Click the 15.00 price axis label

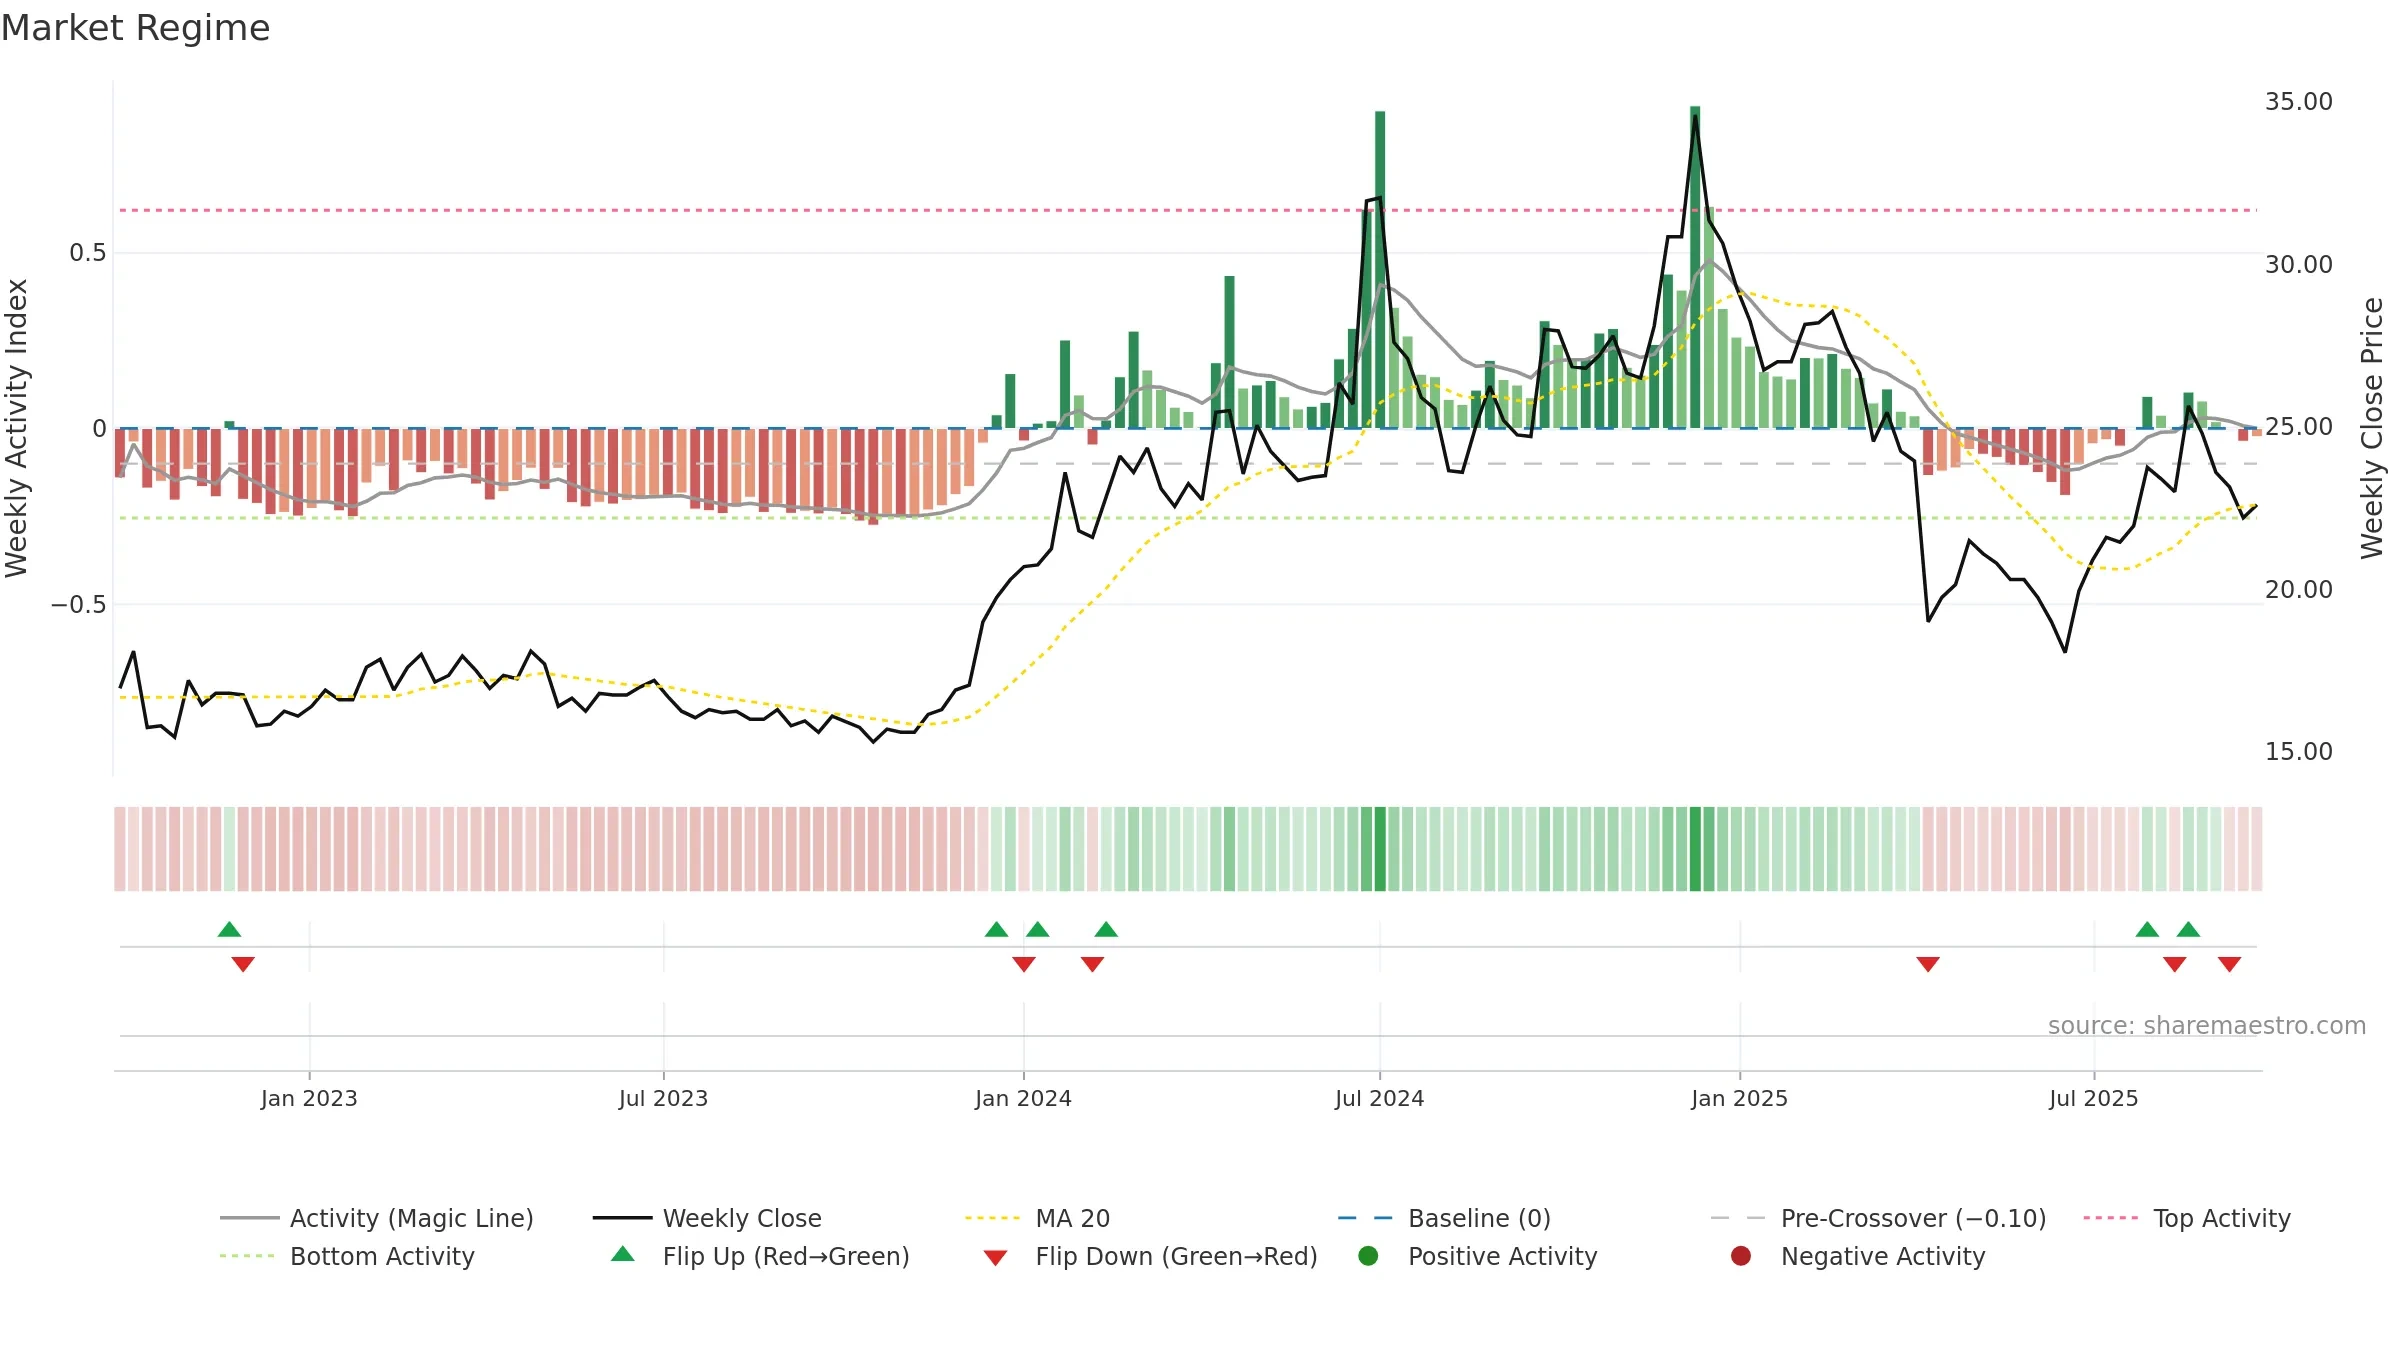click(x=2298, y=752)
